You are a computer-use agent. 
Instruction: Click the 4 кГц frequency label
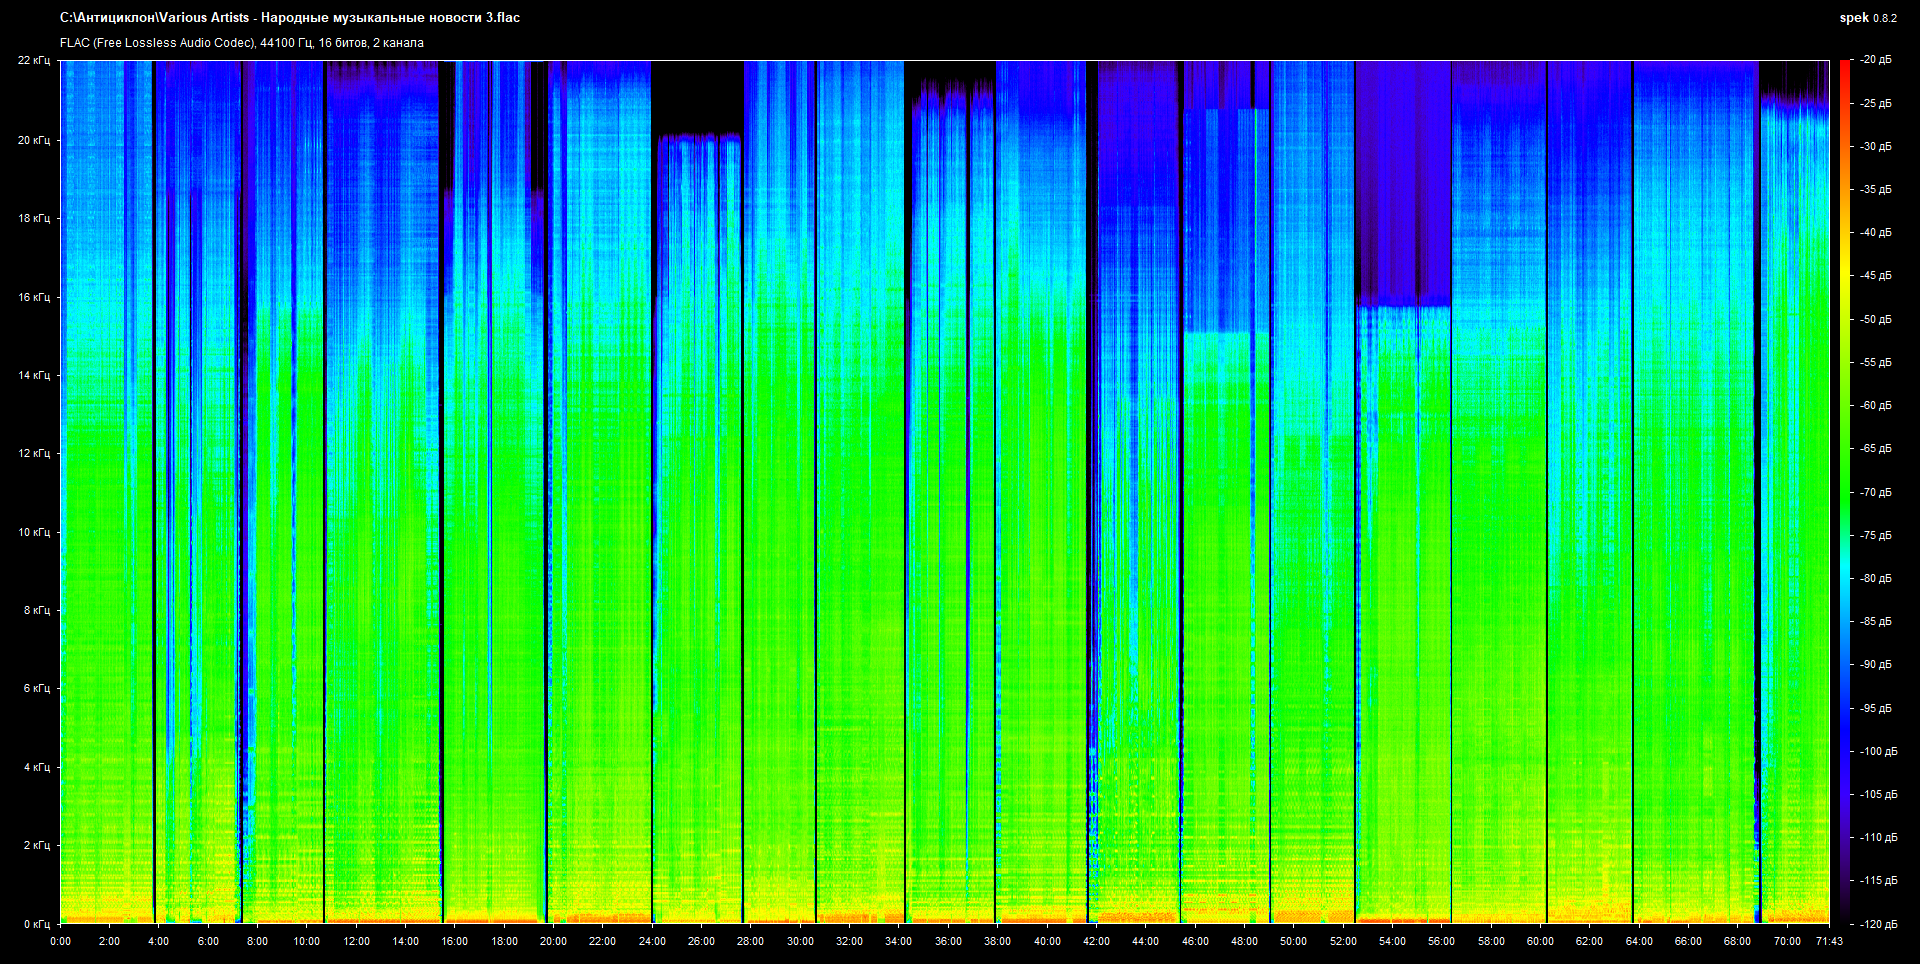[36, 767]
